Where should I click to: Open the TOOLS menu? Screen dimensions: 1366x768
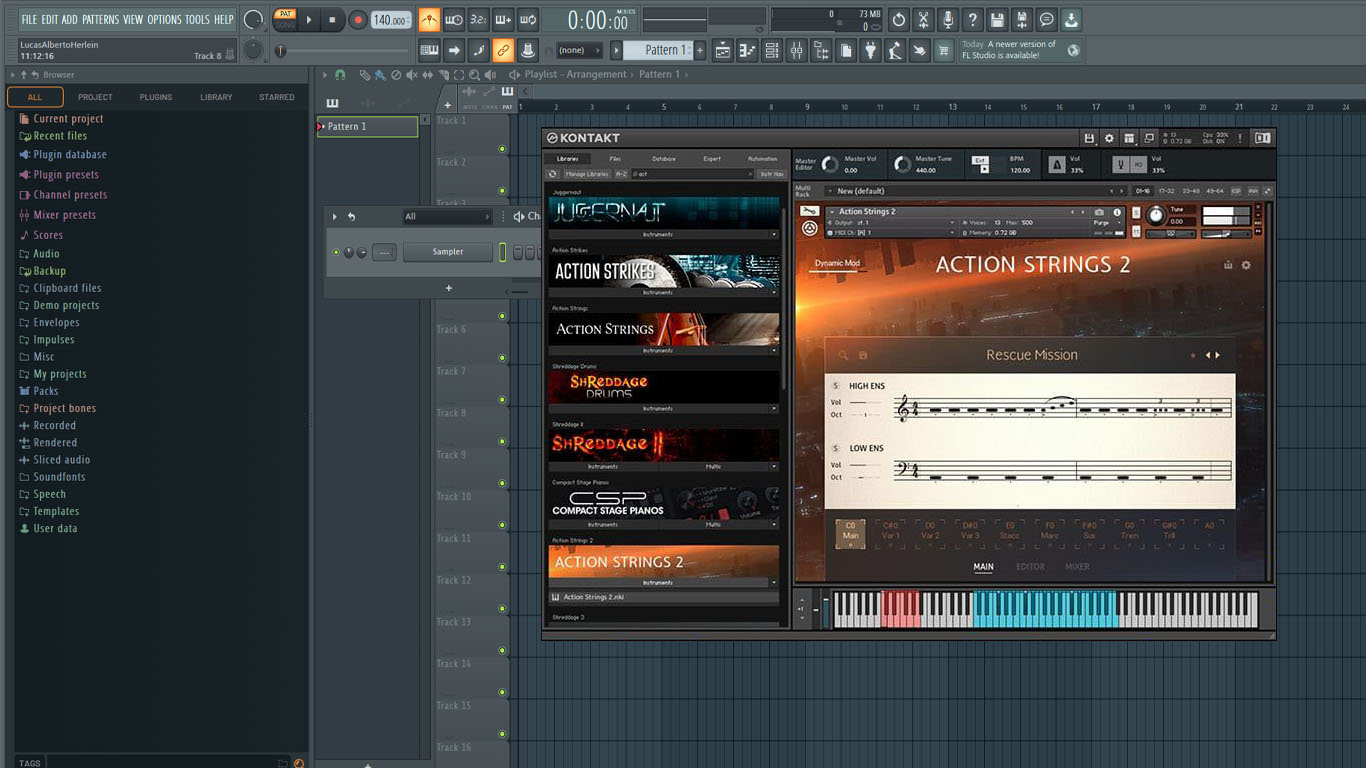[x=197, y=19]
